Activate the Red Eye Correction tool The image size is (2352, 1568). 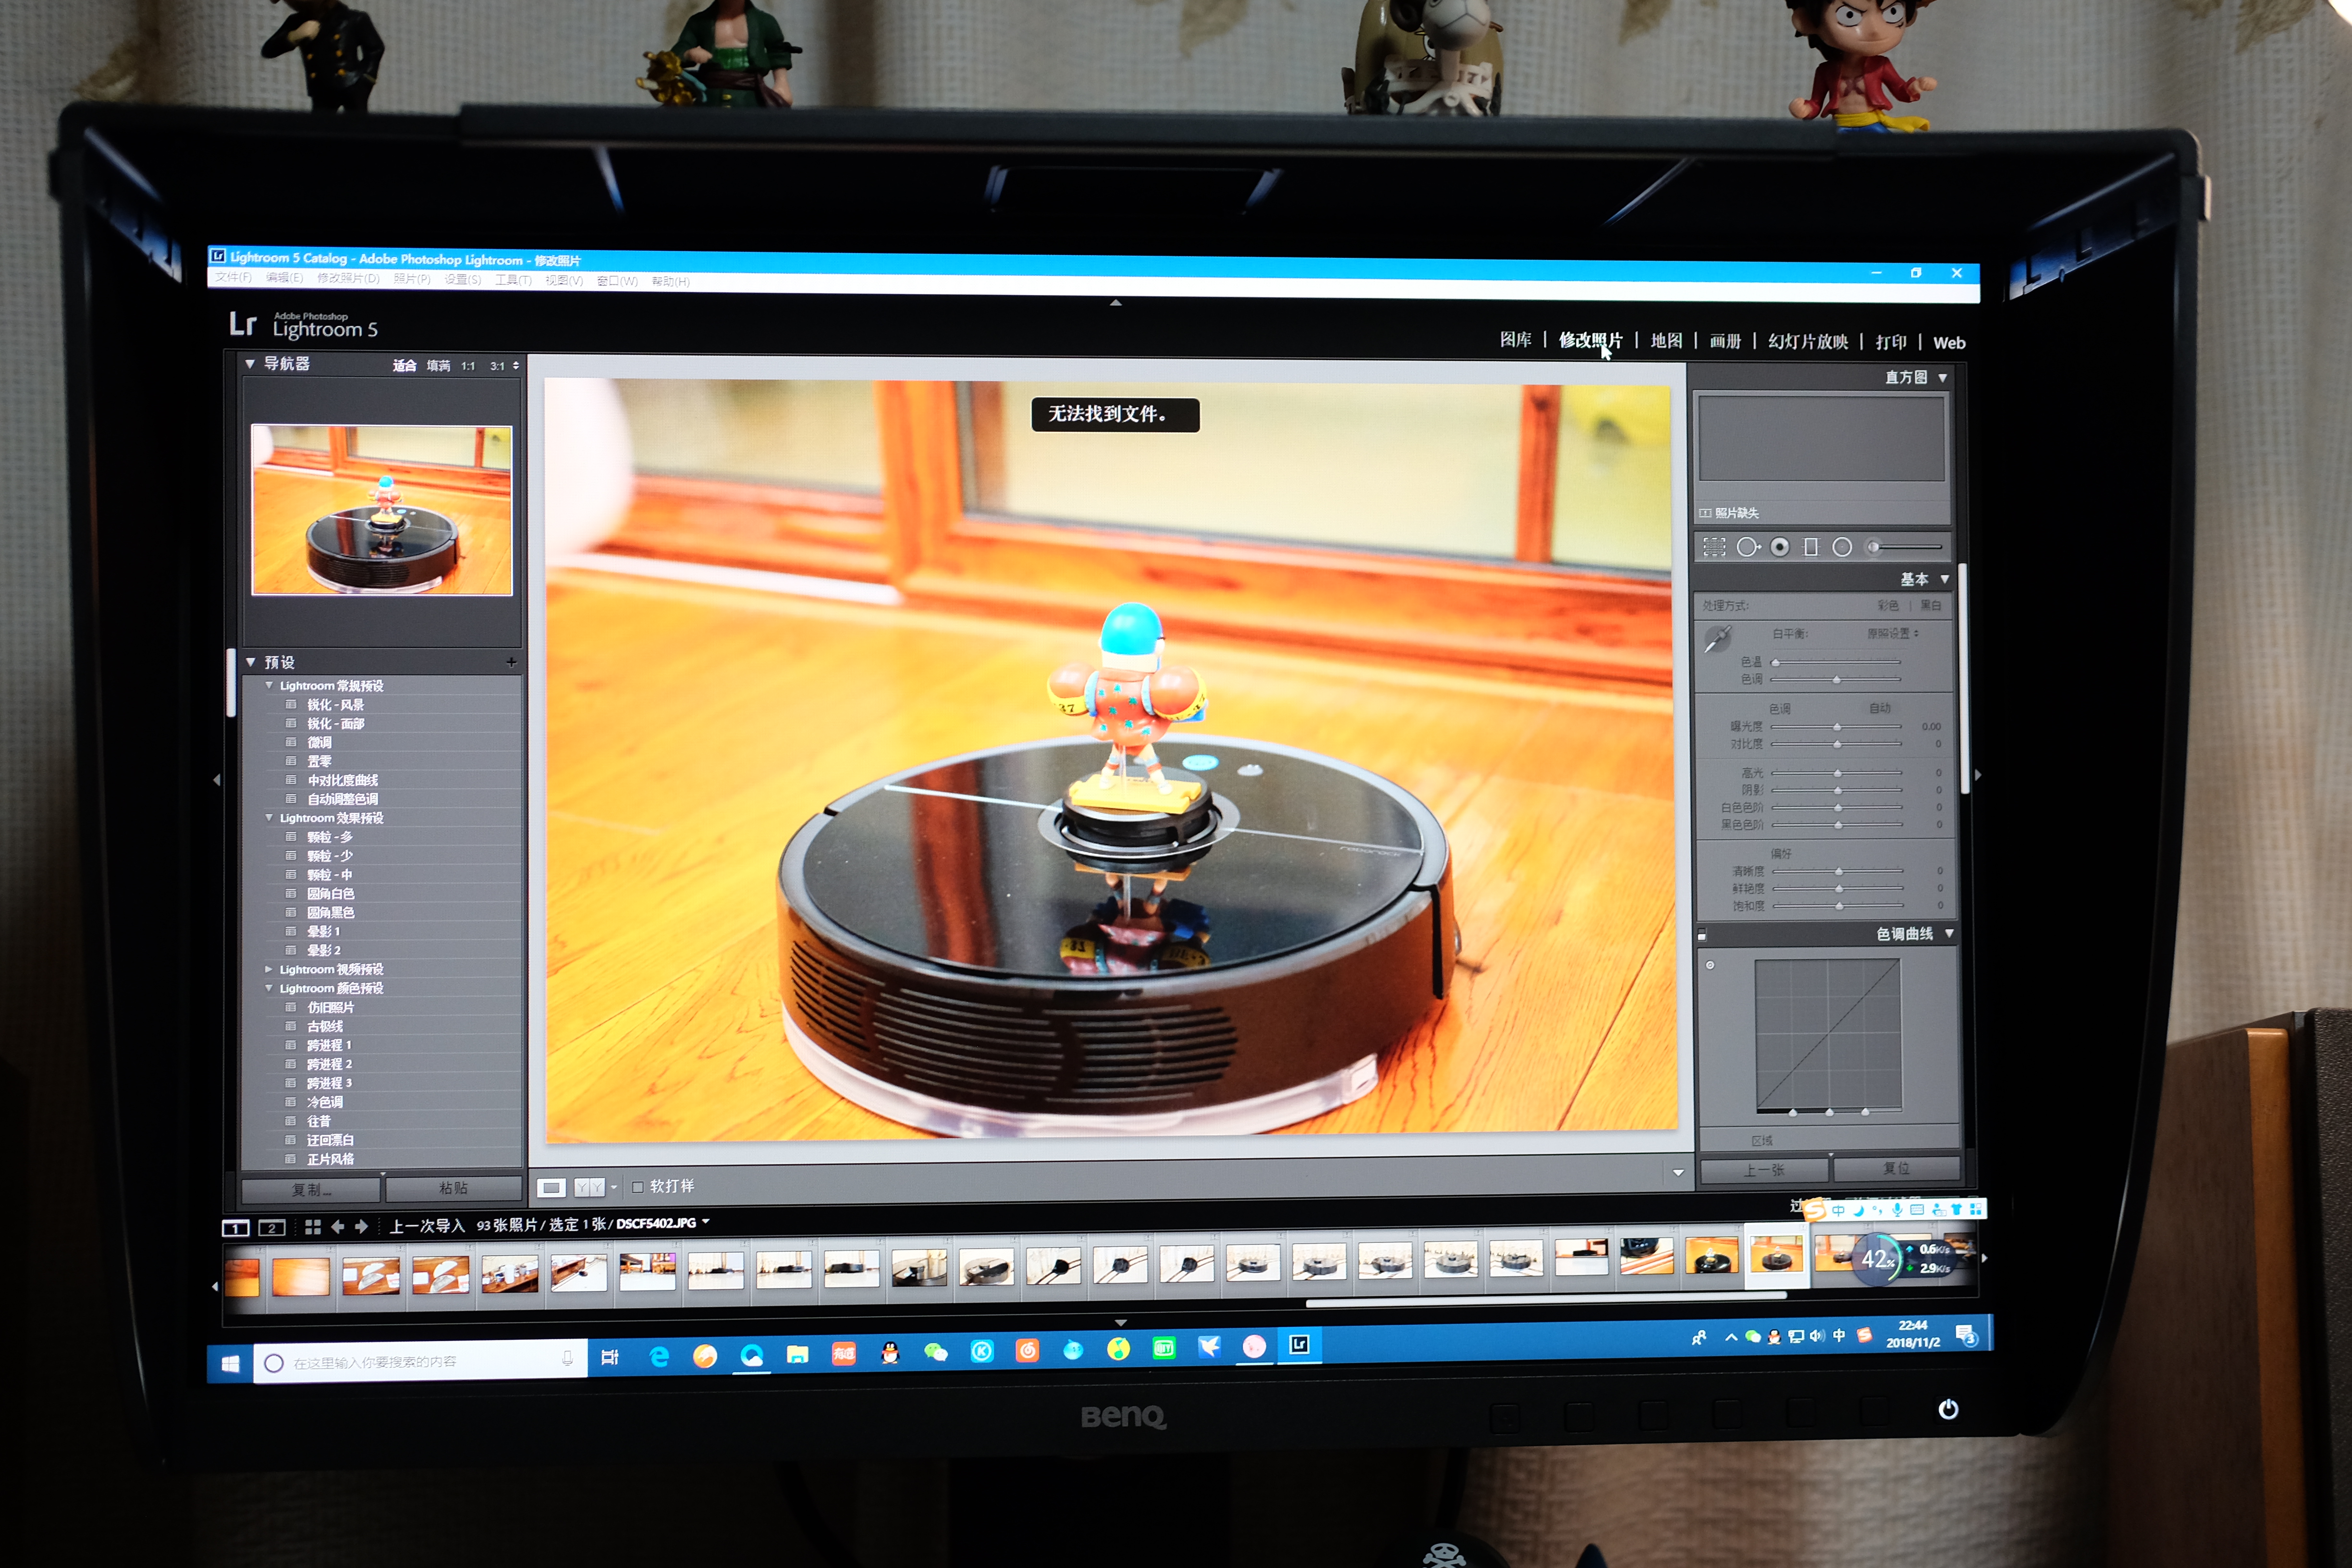coord(1780,547)
